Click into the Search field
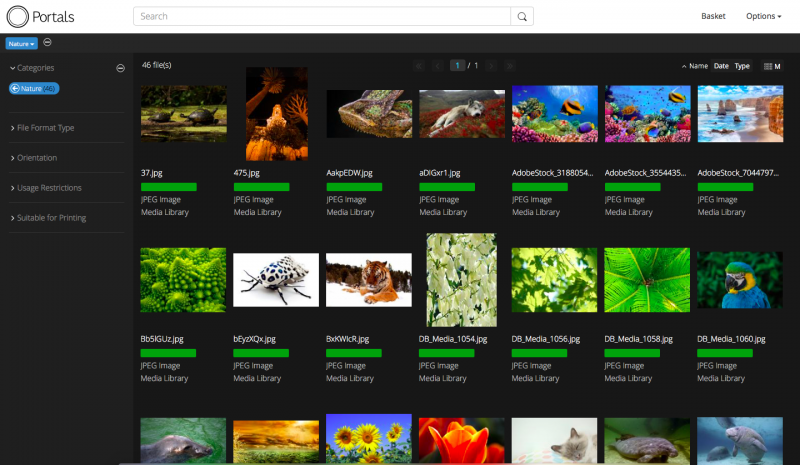800x465 pixels. [x=320, y=17]
